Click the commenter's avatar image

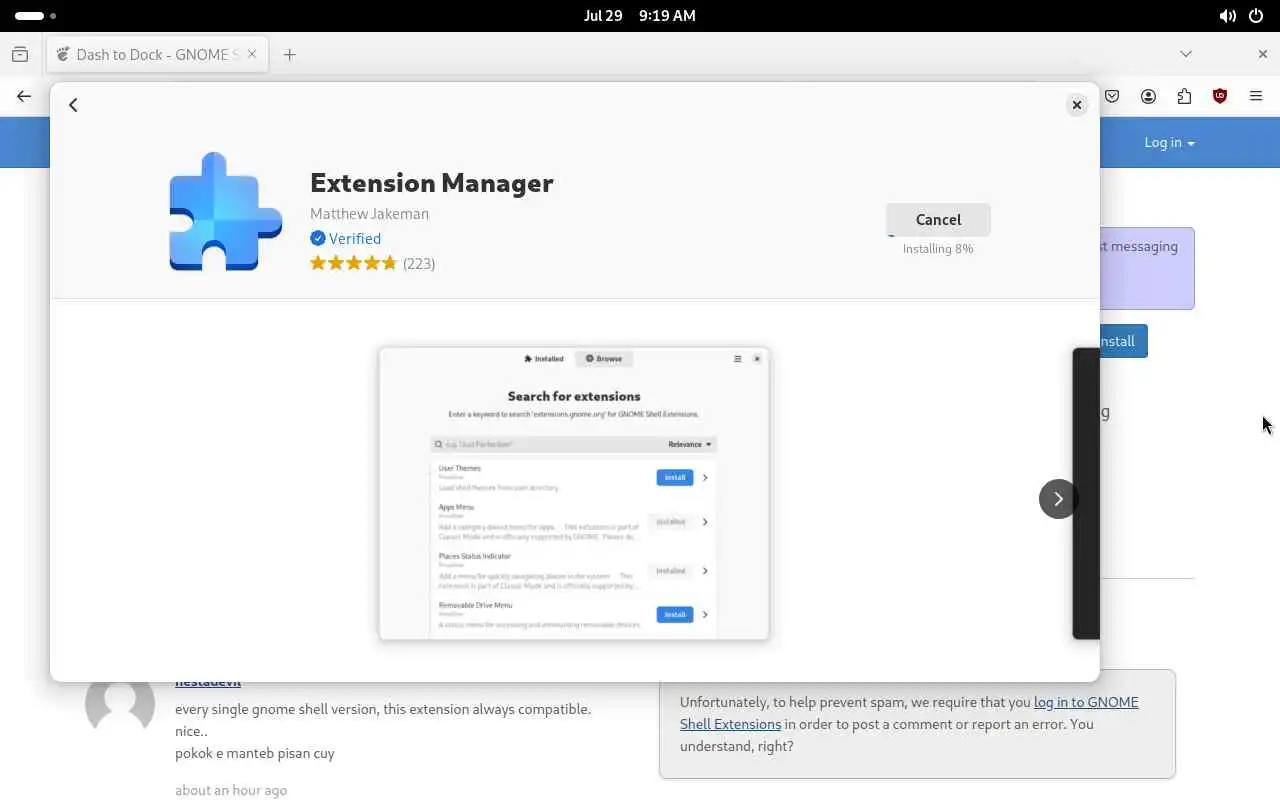coord(120,704)
